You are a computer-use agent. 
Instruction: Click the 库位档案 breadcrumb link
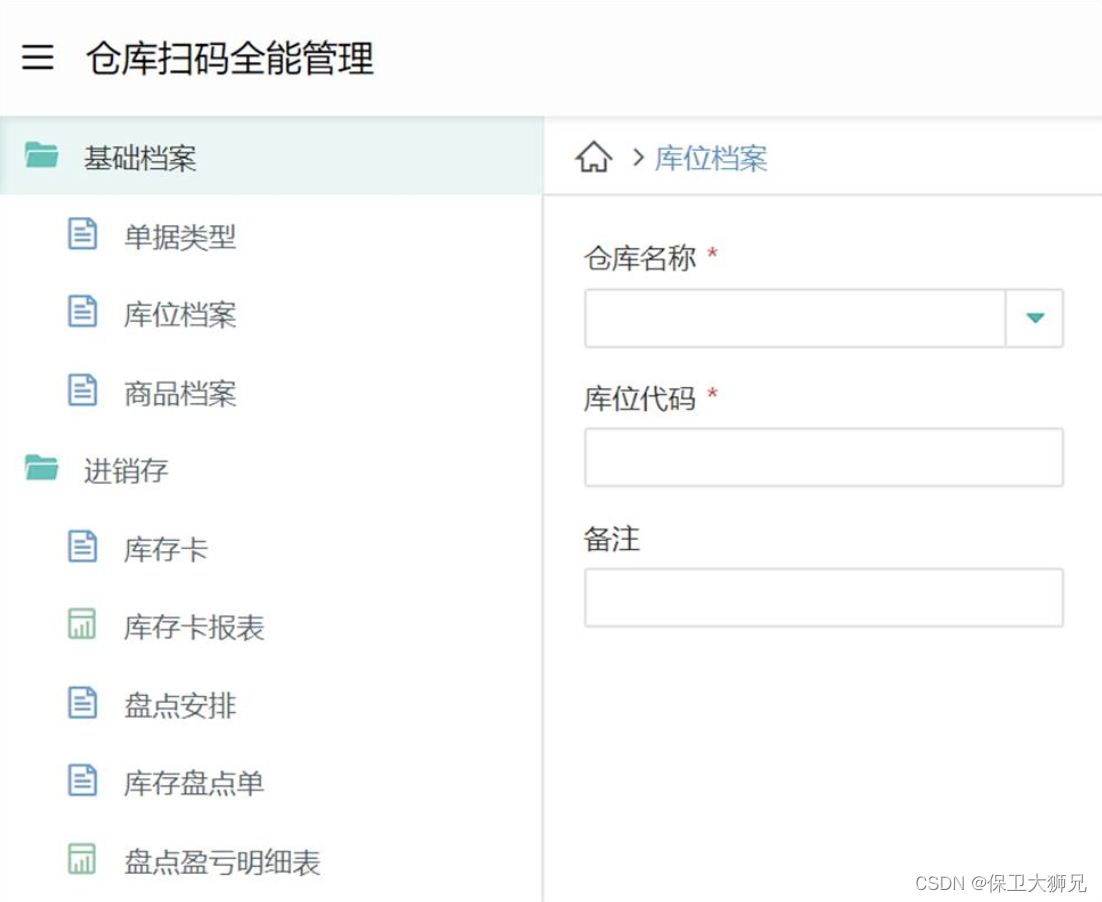coord(711,158)
